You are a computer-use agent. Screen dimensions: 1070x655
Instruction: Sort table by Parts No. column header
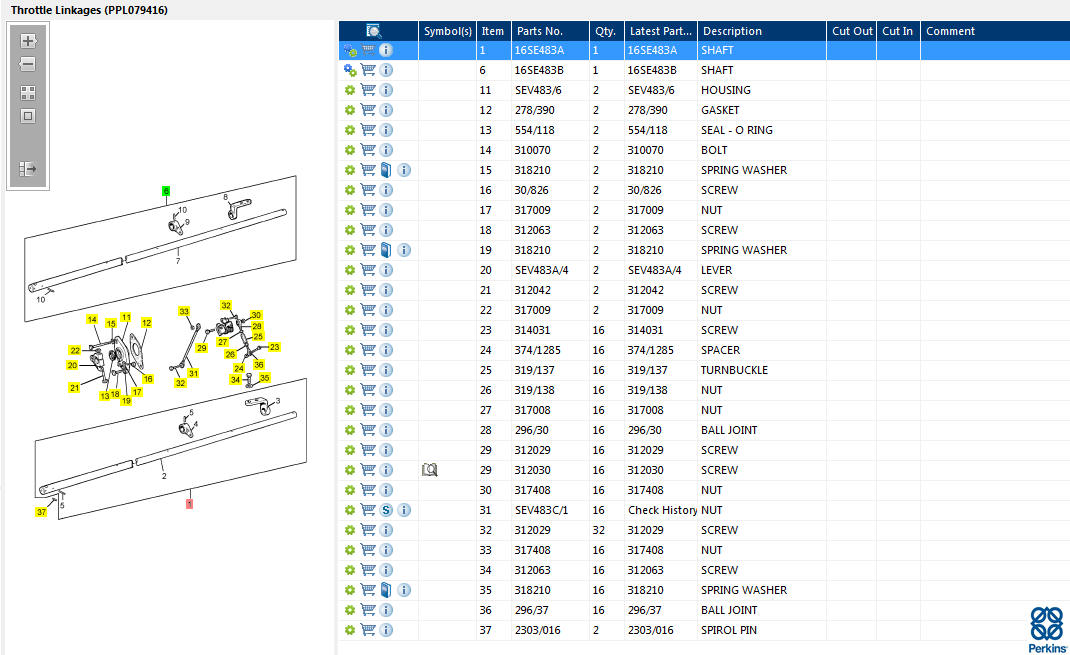(x=540, y=31)
